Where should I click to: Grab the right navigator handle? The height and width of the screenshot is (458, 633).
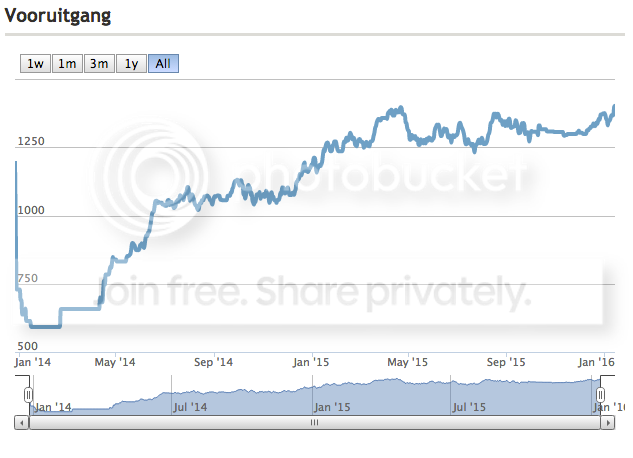click(x=600, y=395)
